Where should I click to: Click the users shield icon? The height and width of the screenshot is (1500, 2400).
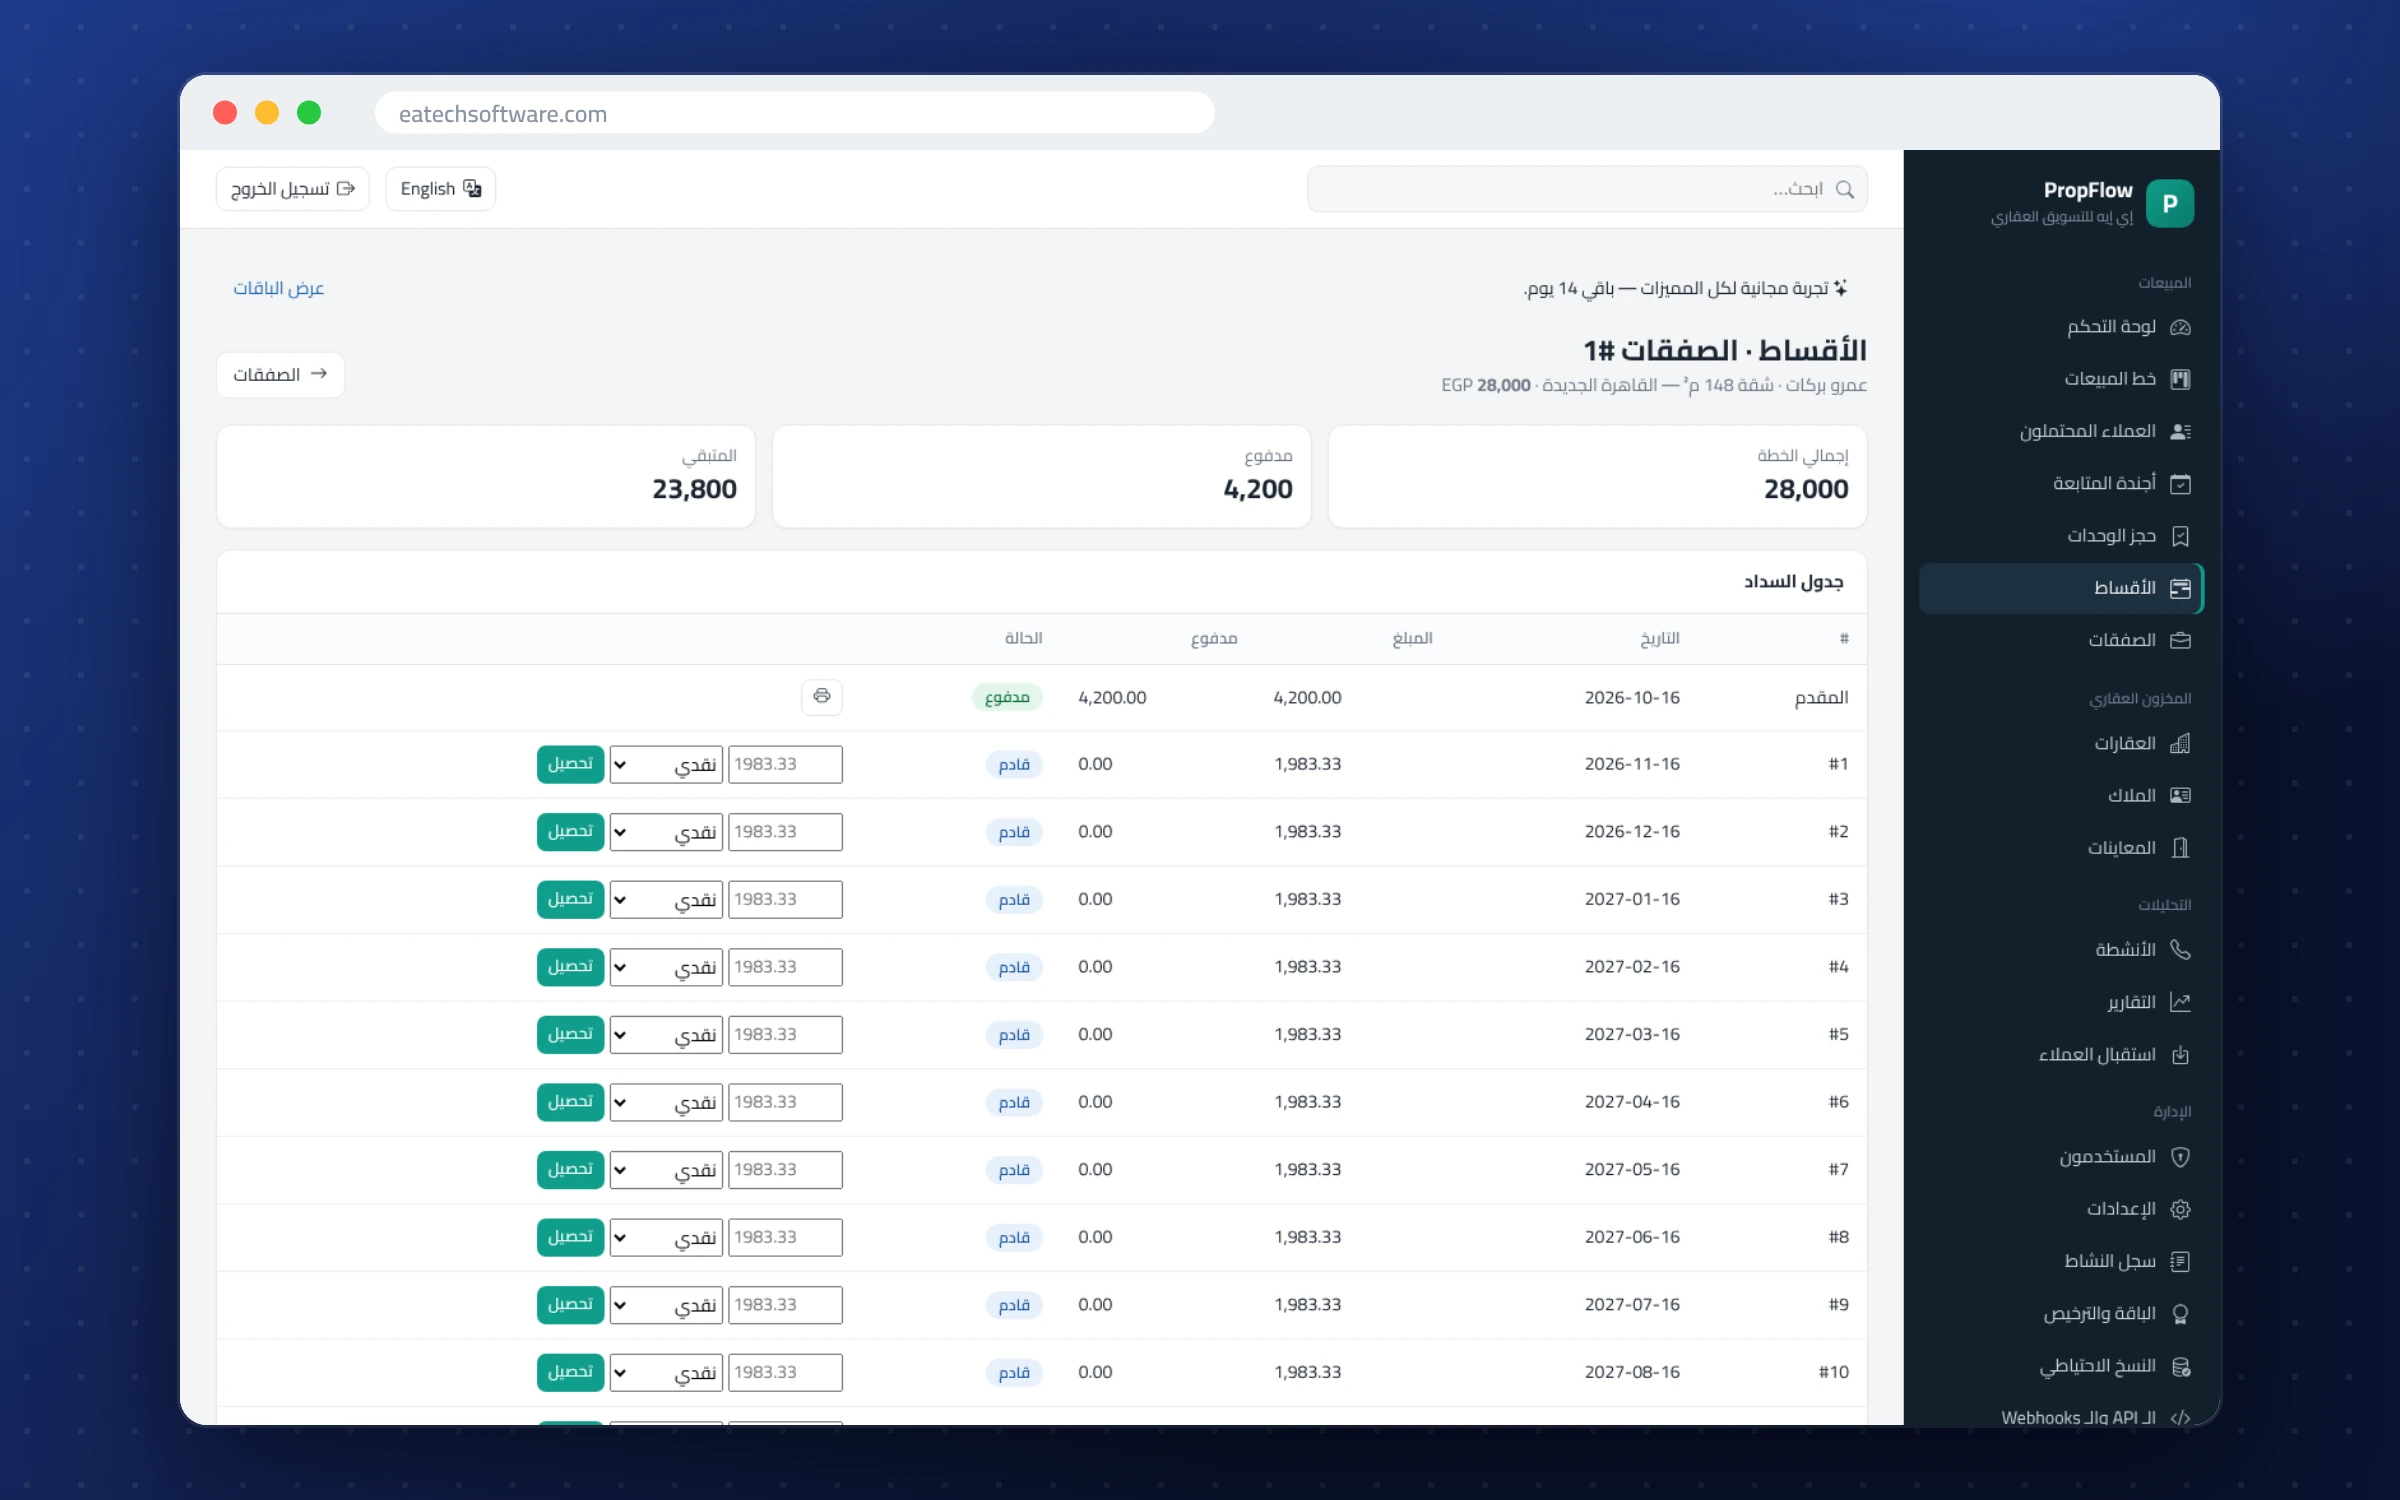click(x=2180, y=1157)
